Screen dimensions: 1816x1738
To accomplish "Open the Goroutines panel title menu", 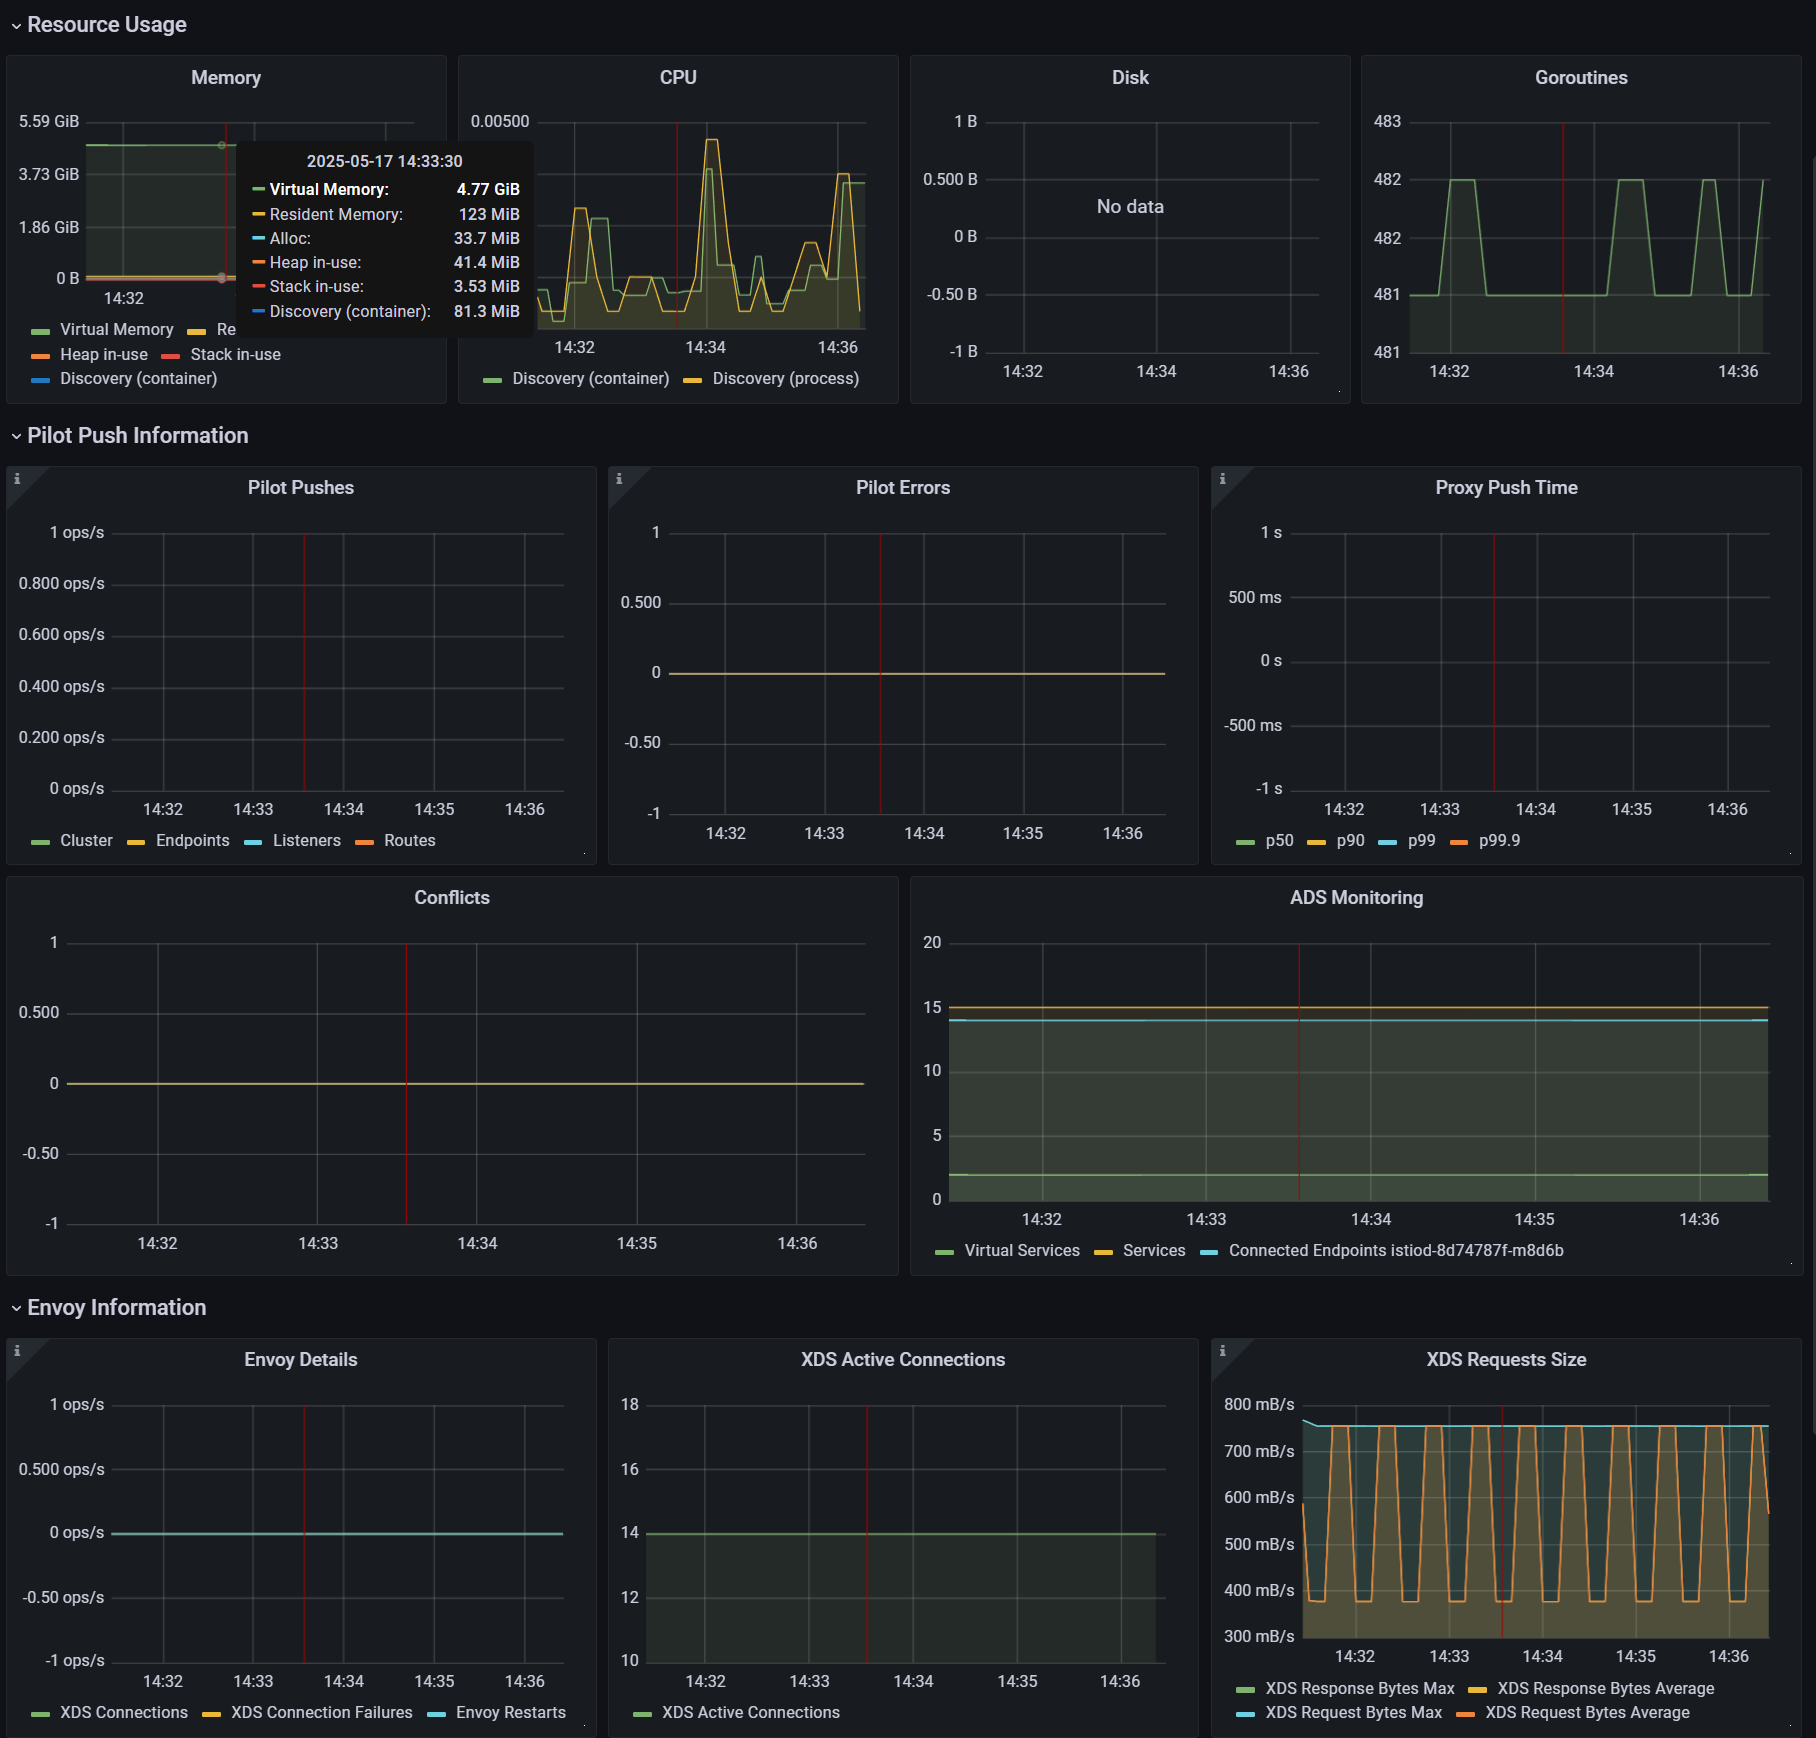I will pyautogui.click(x=1581, y=78).
